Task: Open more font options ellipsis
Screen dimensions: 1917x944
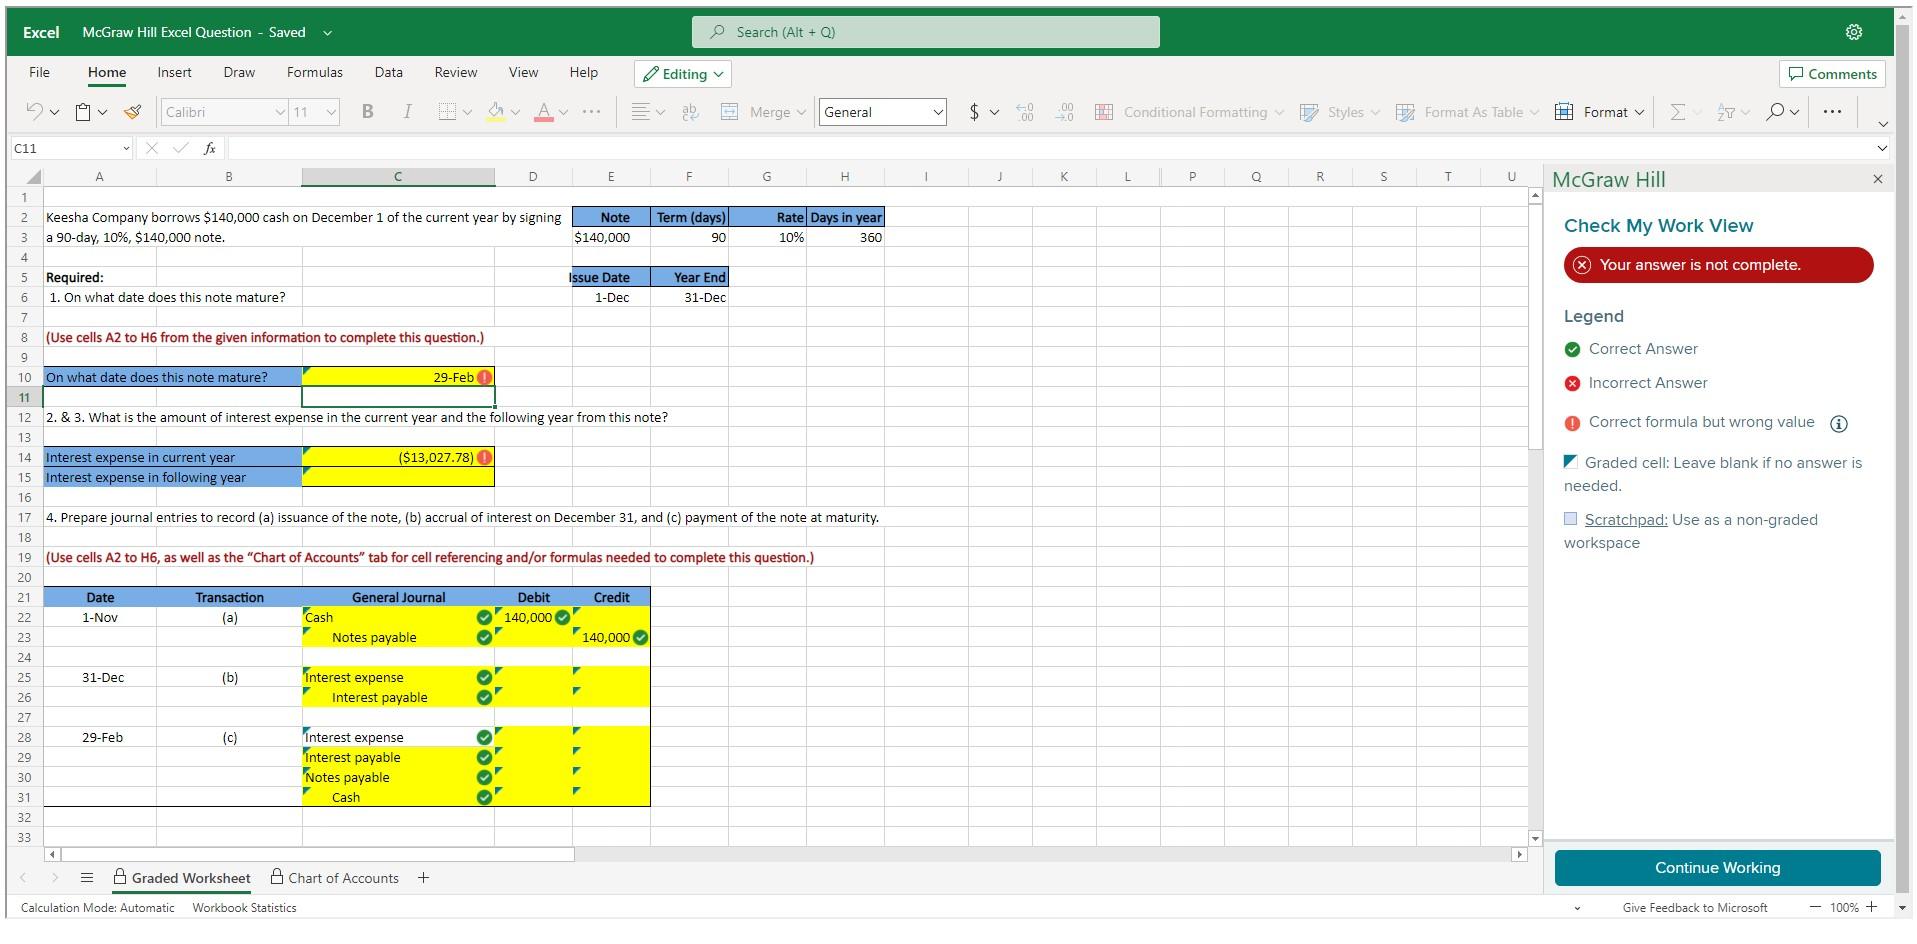Action: pos(592,112)
